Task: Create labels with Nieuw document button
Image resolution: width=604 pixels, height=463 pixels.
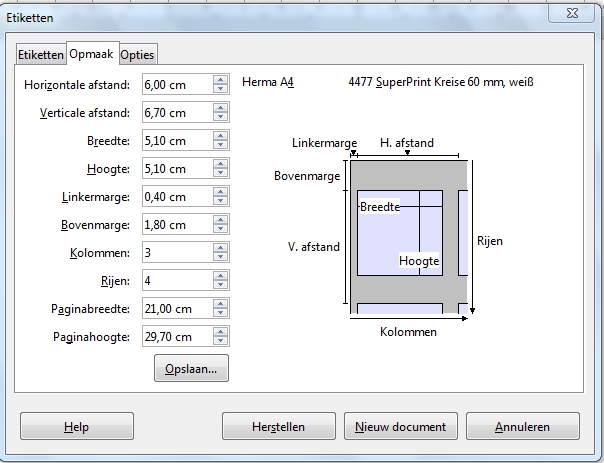Action: (x=400, y=427)
